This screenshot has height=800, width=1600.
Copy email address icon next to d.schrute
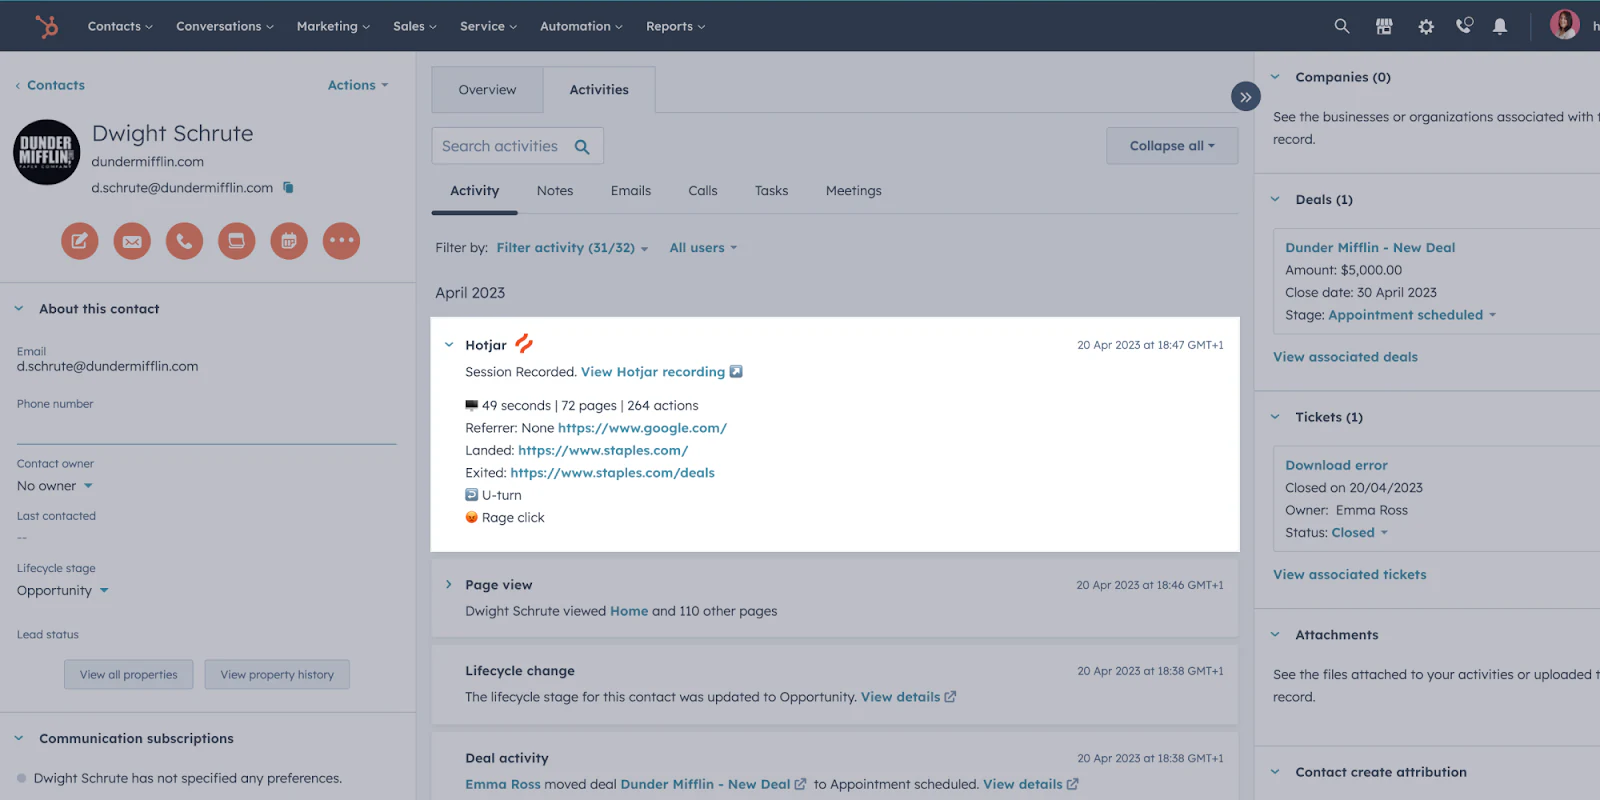tap(288, 188)
